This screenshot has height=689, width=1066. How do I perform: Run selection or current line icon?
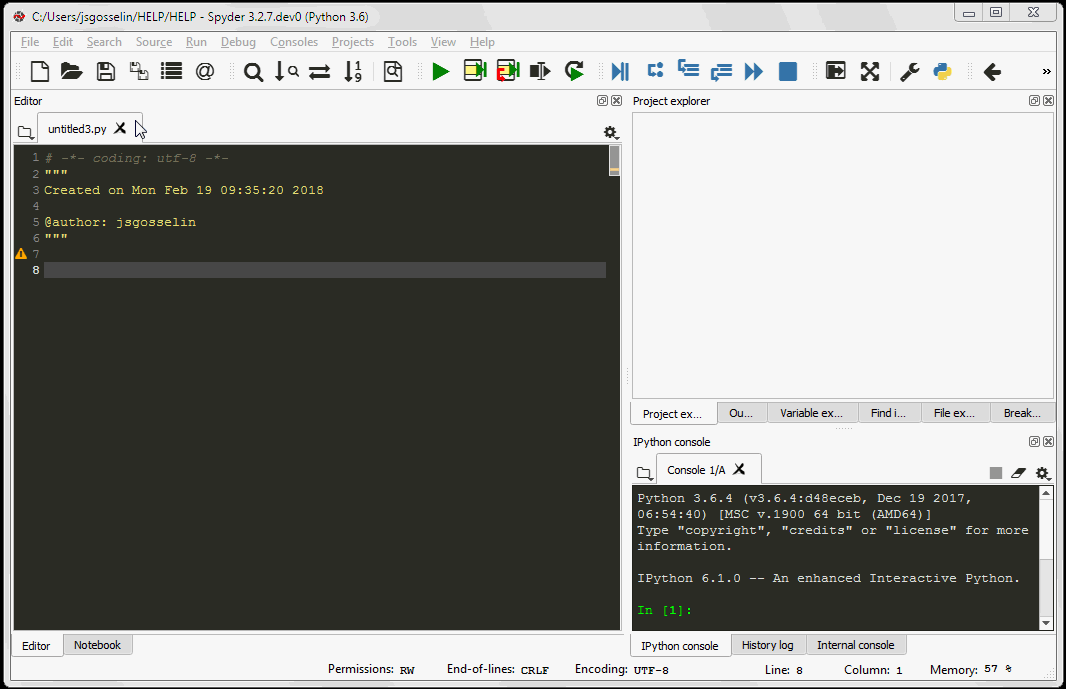pos(540,71)
